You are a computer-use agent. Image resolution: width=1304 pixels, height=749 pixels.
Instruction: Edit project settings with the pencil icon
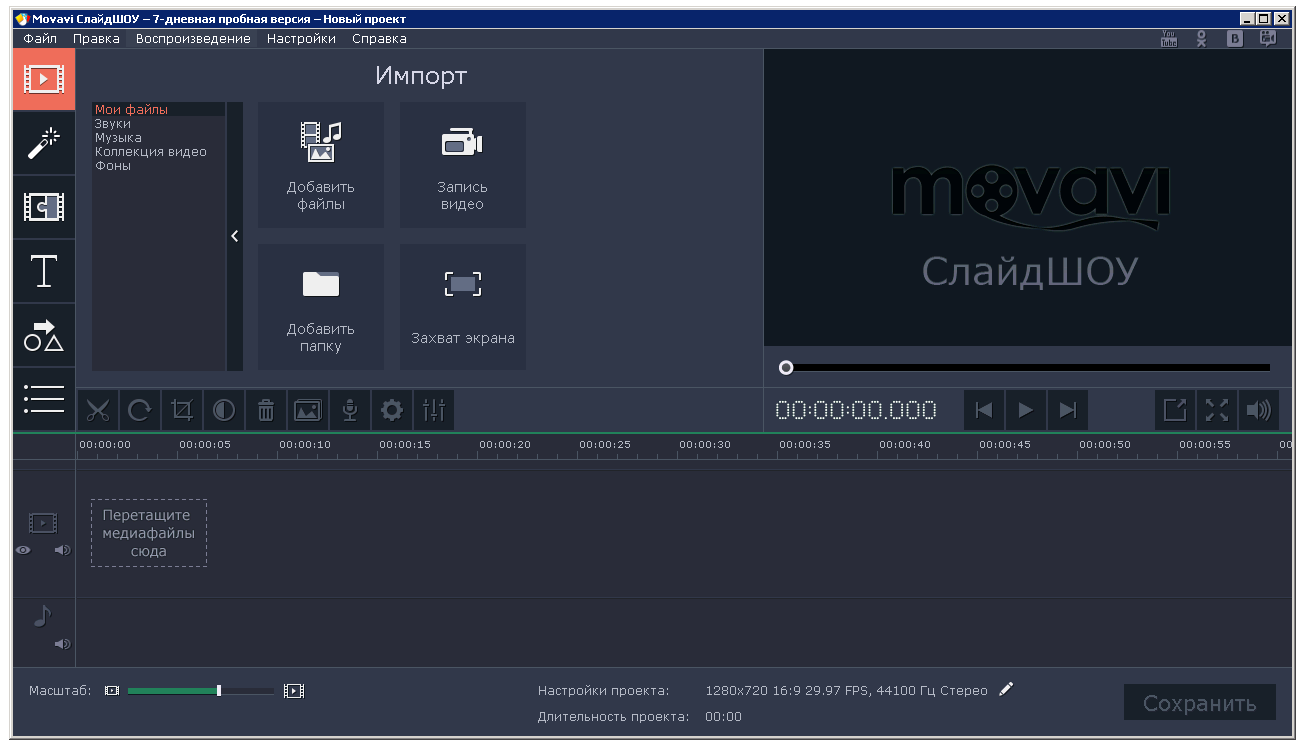tap(1006, 689)
